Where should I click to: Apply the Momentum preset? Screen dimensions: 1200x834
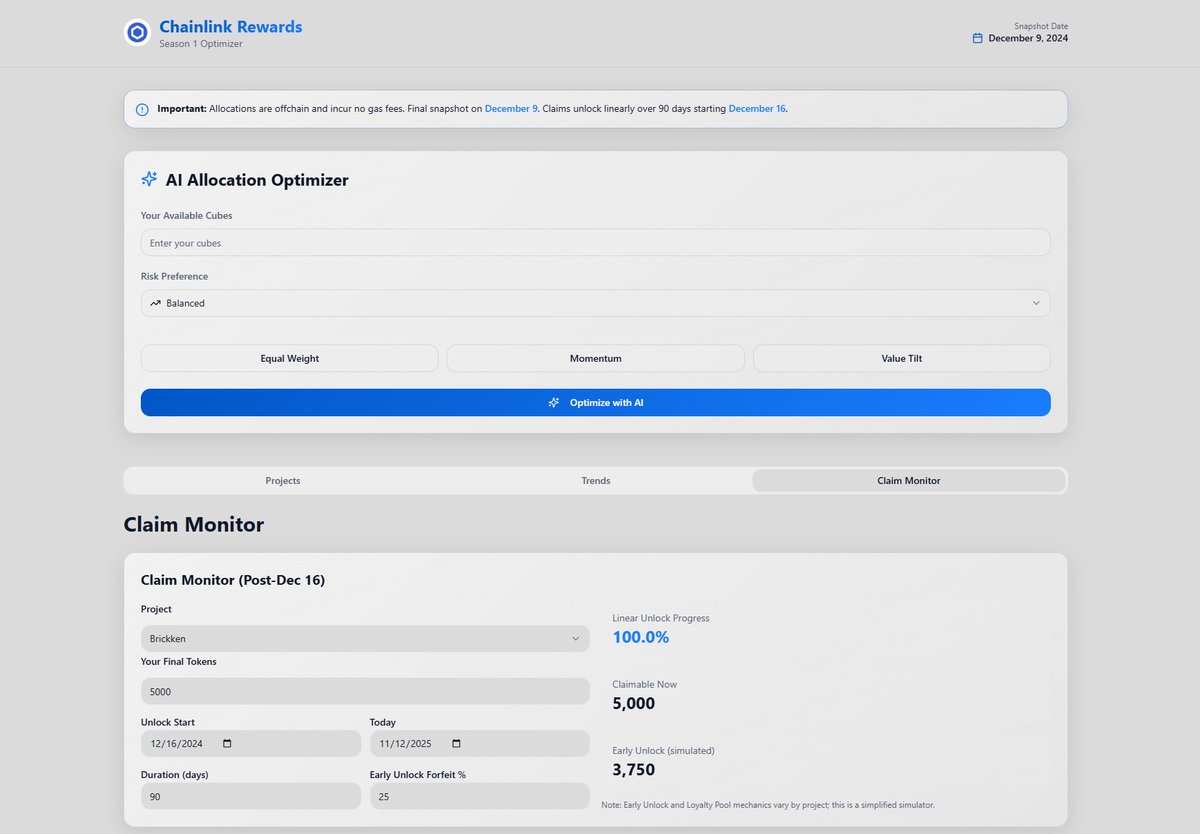(x=596, y=358)
